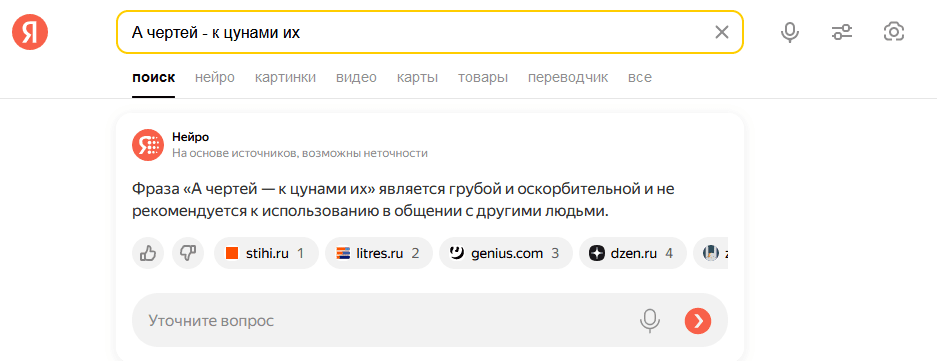Click the answer text starting with 'Фраза'

click(x=403, y=200)
